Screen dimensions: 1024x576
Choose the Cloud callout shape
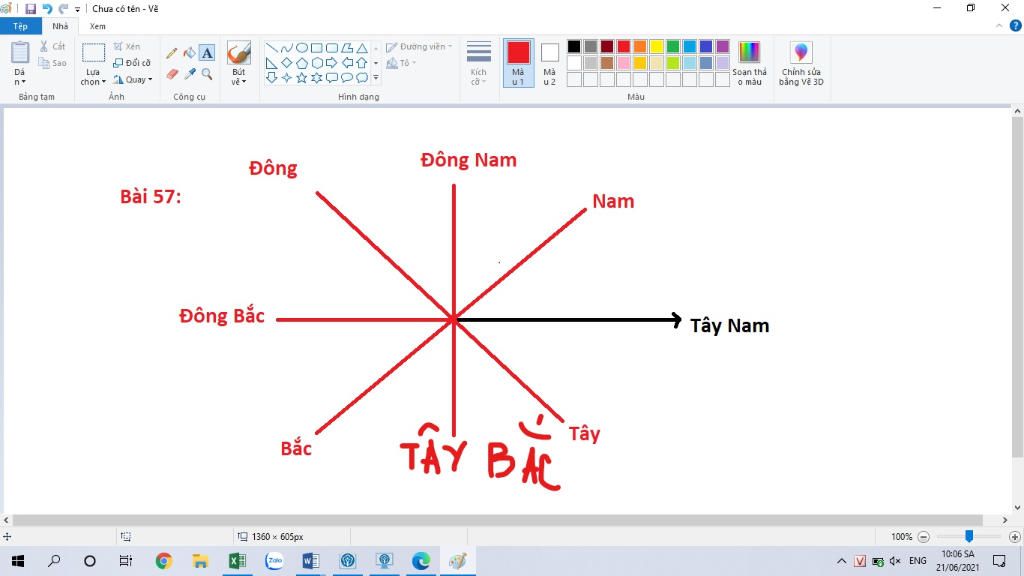[x=362, y=78]
